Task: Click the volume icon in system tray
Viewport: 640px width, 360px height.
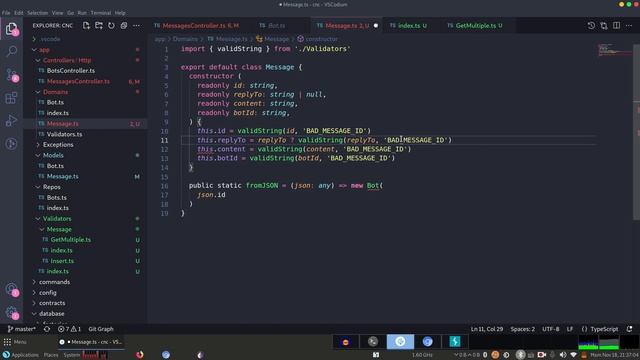Action: (x=563, y=355)
